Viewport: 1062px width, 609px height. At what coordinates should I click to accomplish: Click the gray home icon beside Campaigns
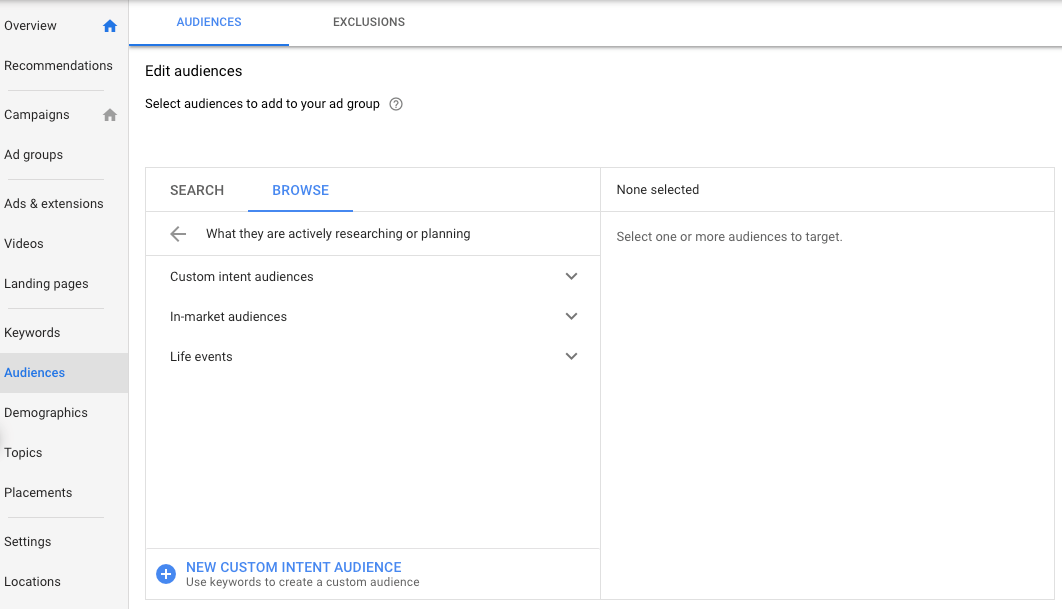(110, 115)
